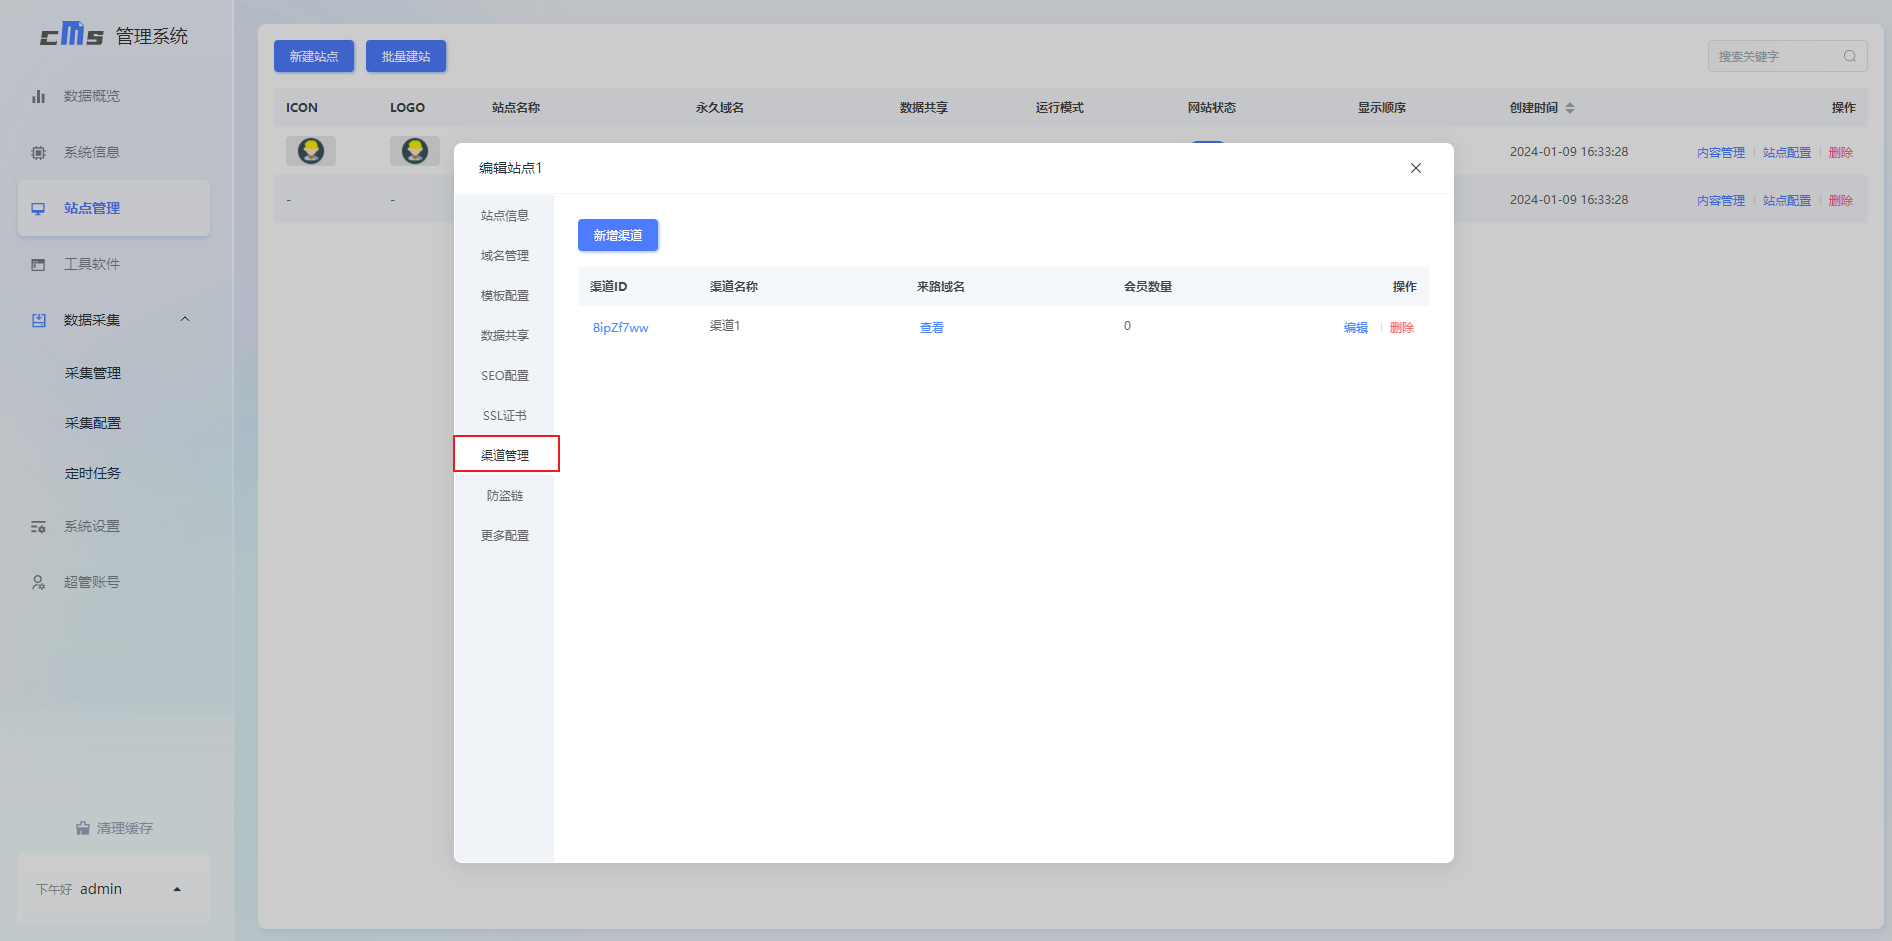
Task: Click the 站点管理 monitor icon
Action: [x=38, y=209]
